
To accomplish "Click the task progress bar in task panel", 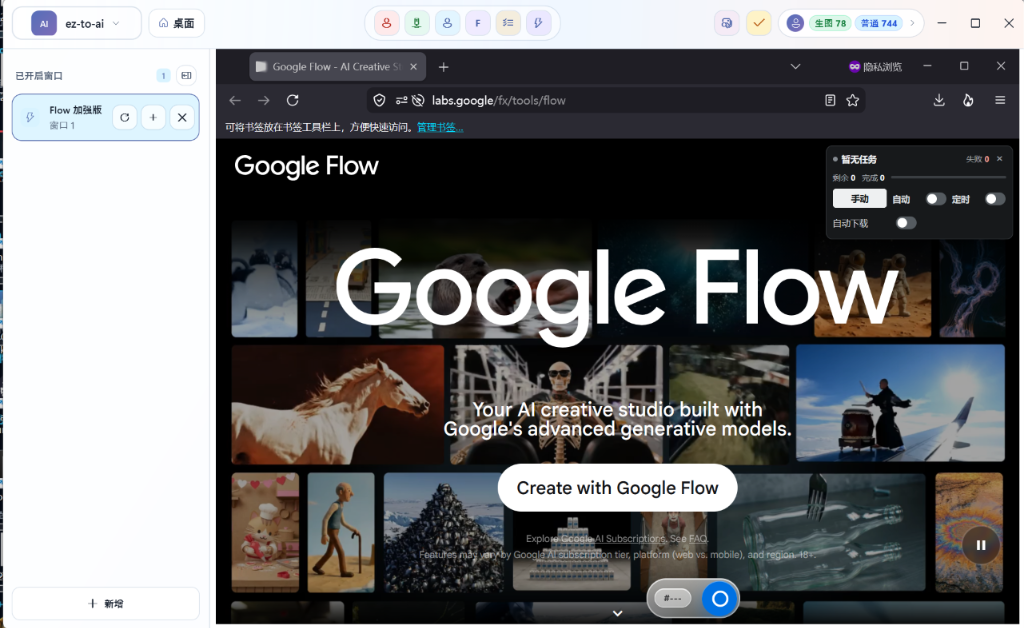I will [x=948, y=178].
